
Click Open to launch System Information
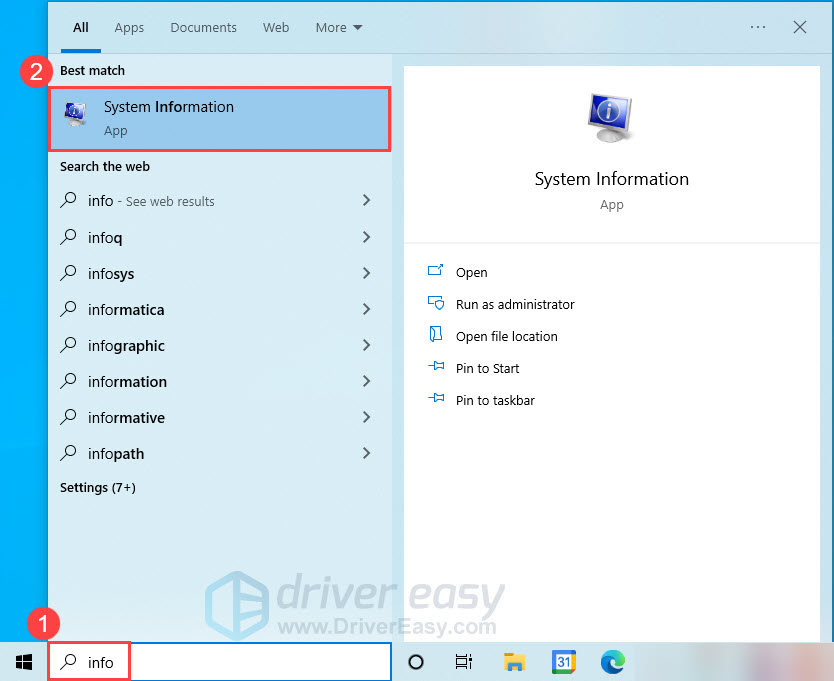click(471, 272)
